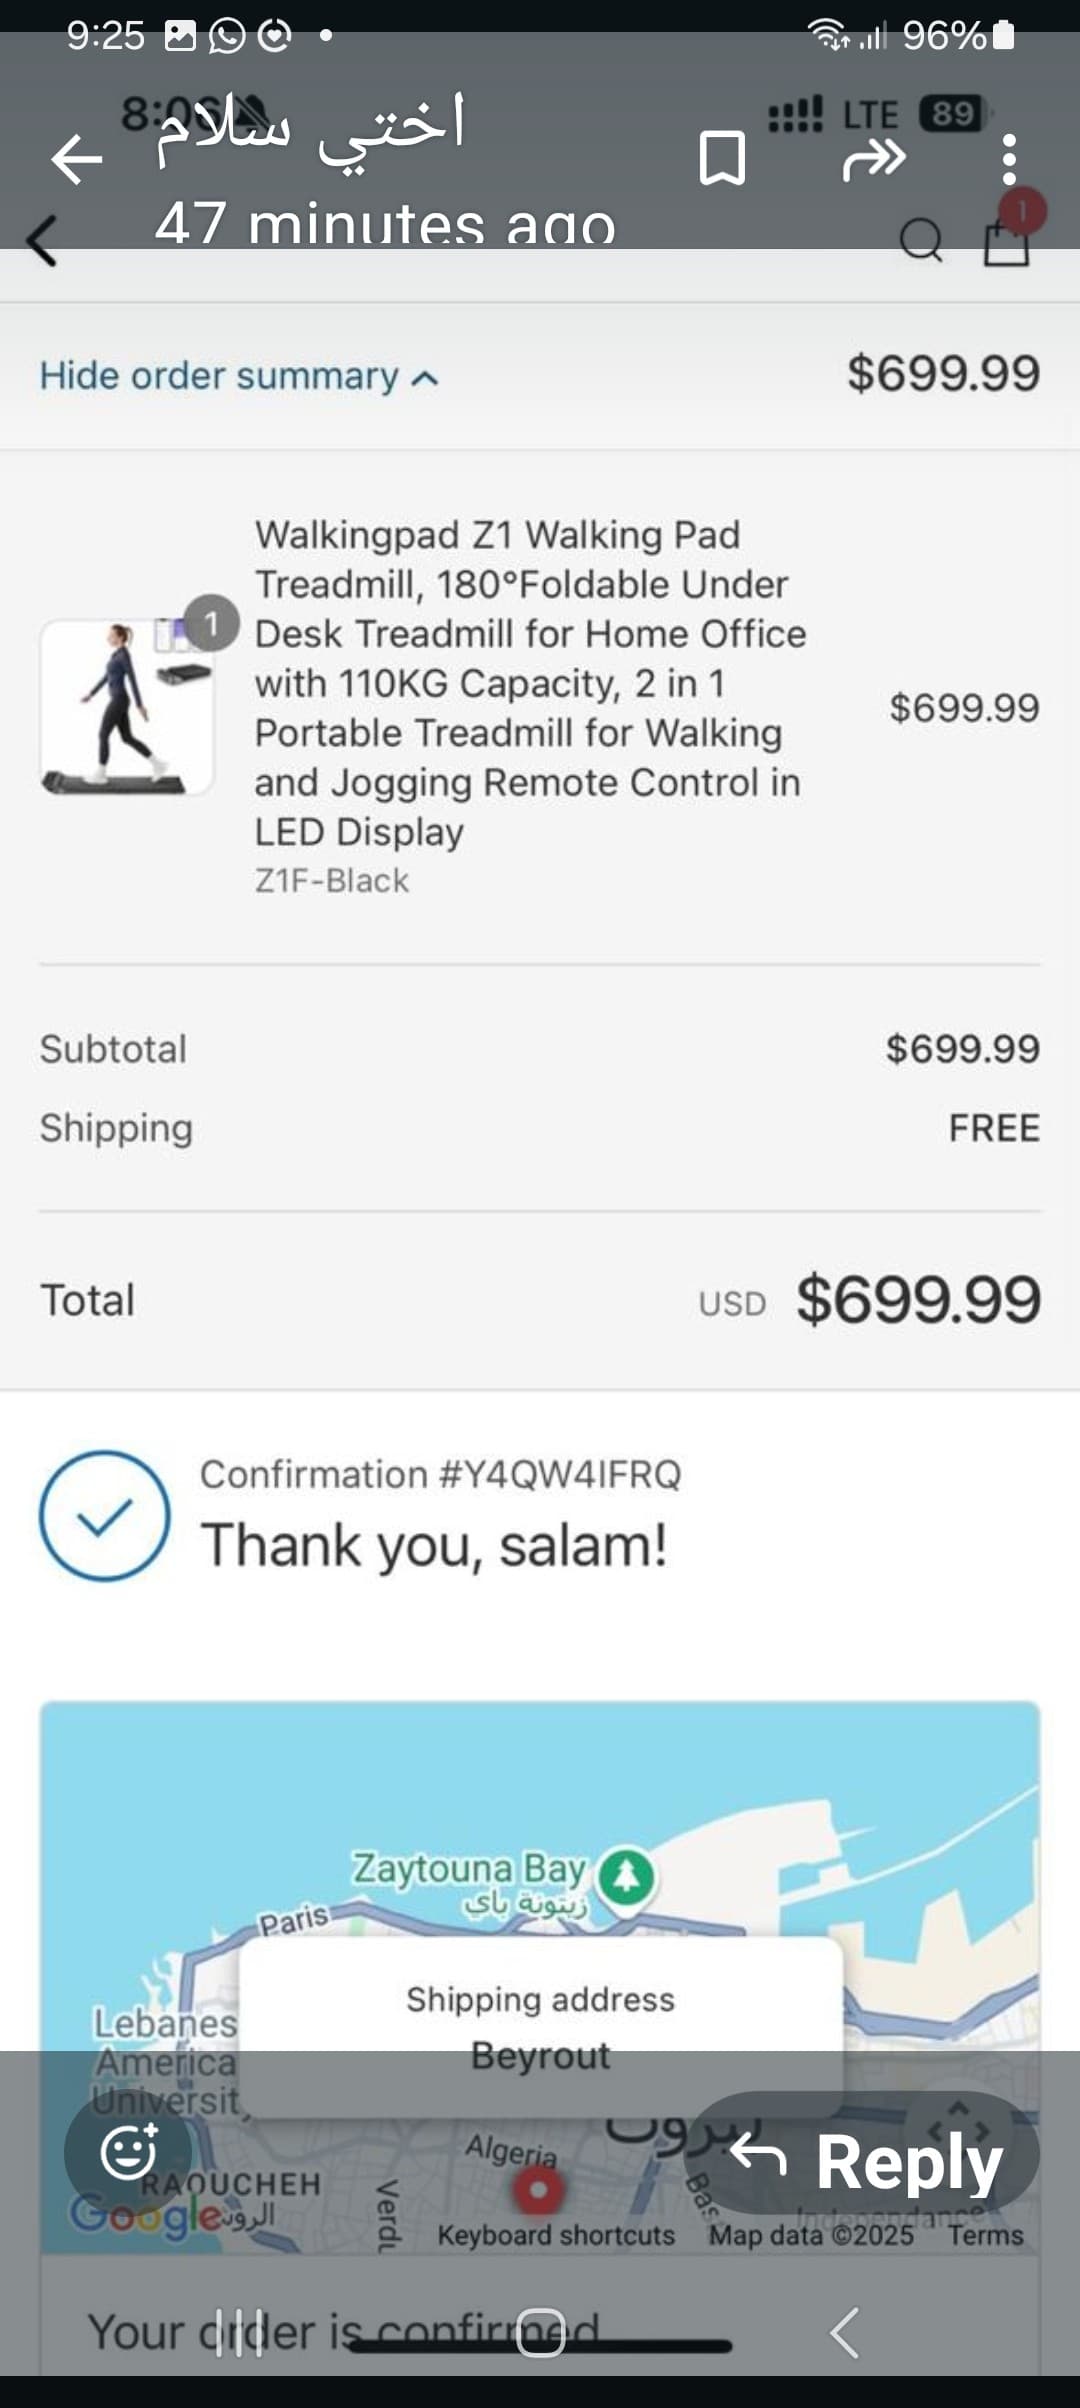Tap the bookmark icon to save the message

pos(722,159)
